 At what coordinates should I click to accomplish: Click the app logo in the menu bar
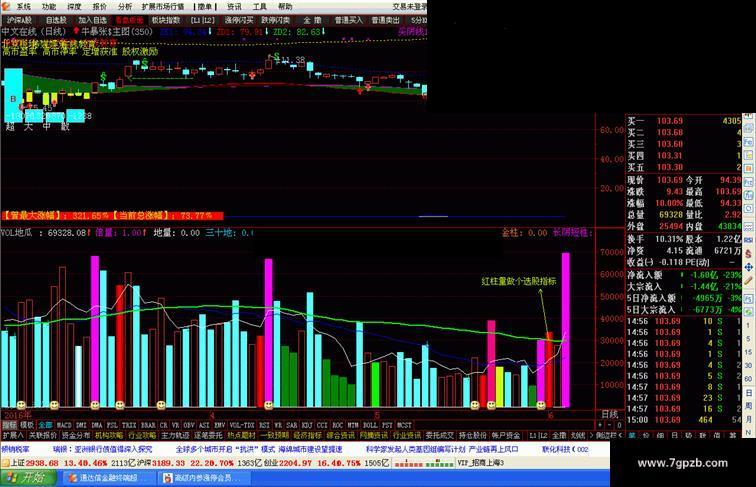pyautogui.click(x=6, y=6)
